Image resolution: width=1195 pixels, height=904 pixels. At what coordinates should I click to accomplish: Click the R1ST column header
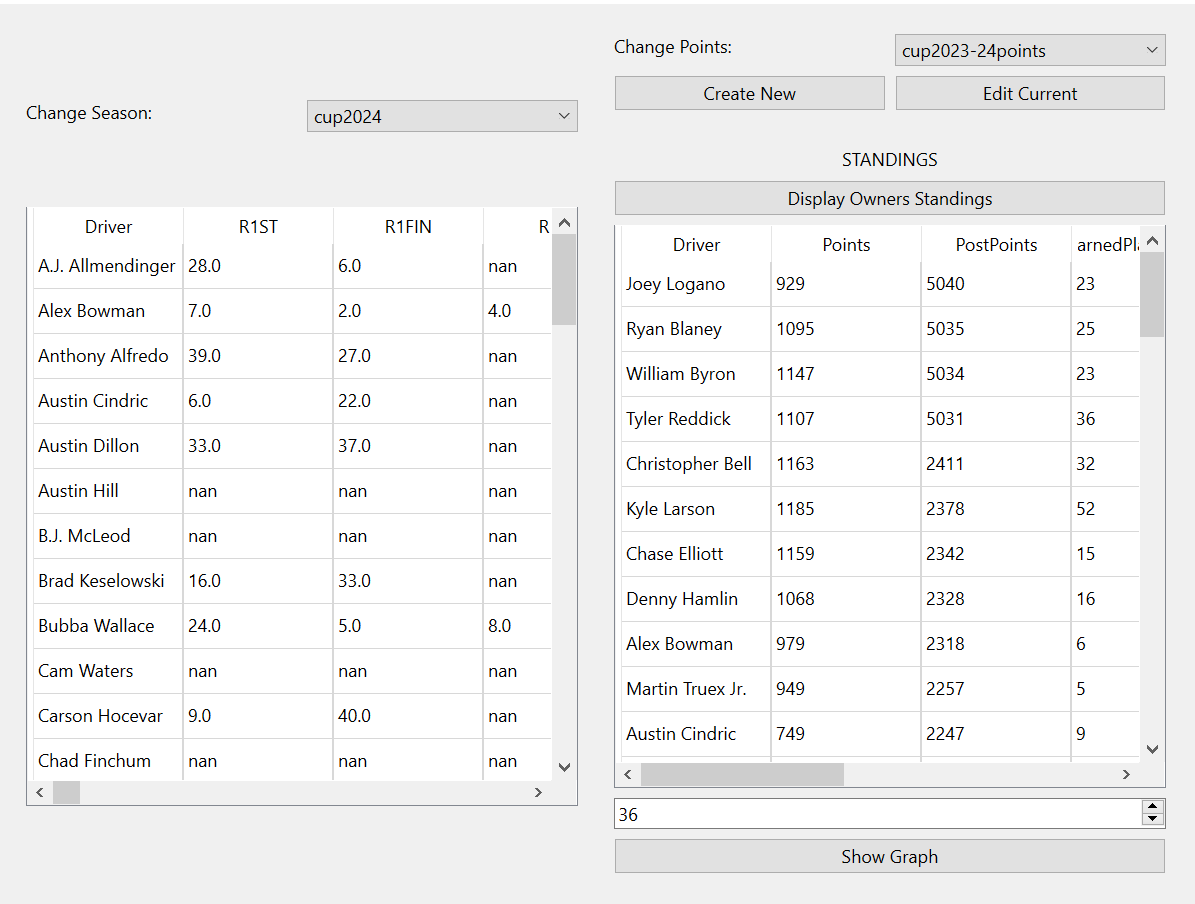point(258,226)
